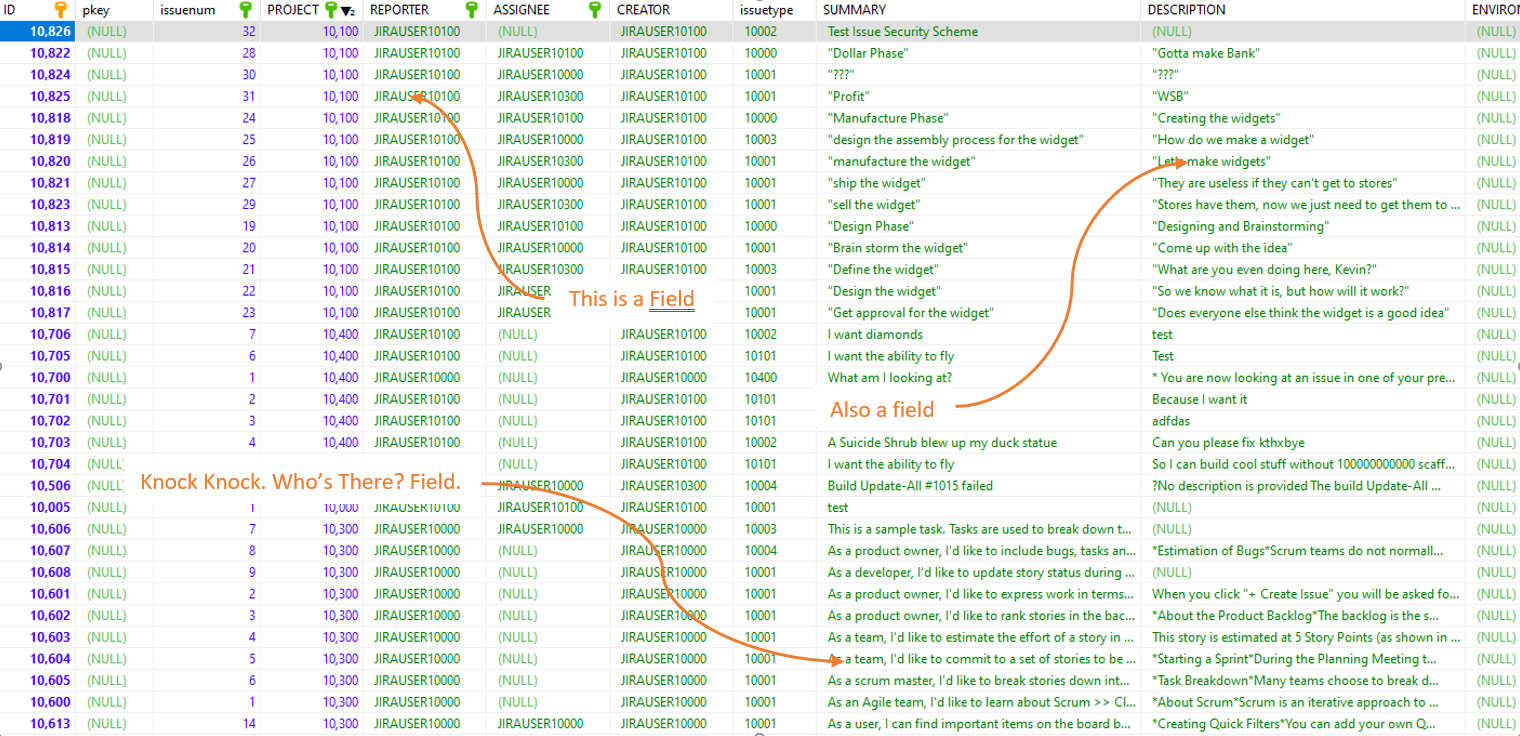Select the ID cell 10,613
This screenshot has height=736, width=1520.
click(x=50, y=724)
